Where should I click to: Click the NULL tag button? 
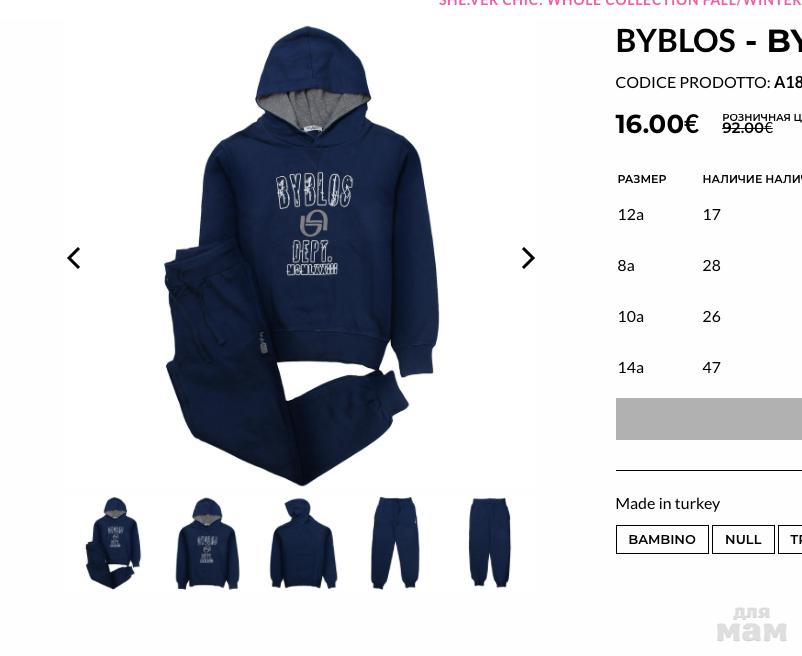743,539
